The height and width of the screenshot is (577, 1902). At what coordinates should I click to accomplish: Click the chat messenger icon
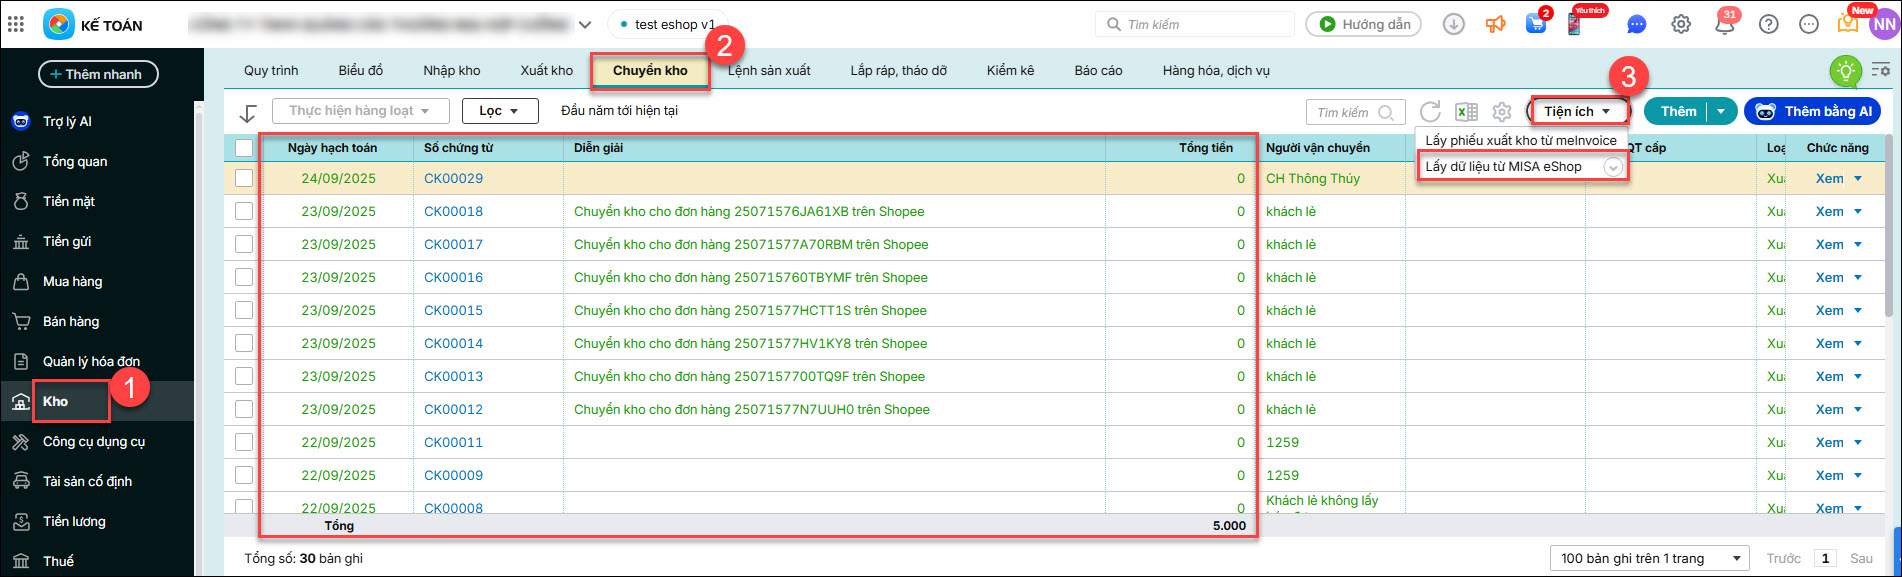[1636, 25]
